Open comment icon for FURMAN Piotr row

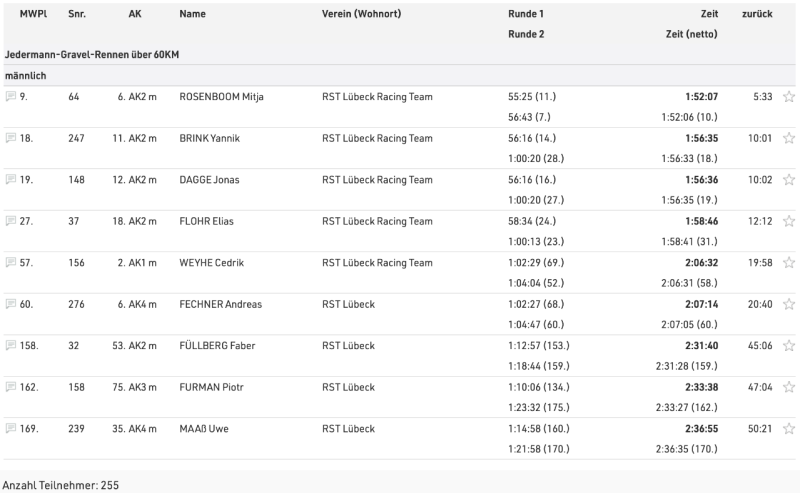[11, 387]
